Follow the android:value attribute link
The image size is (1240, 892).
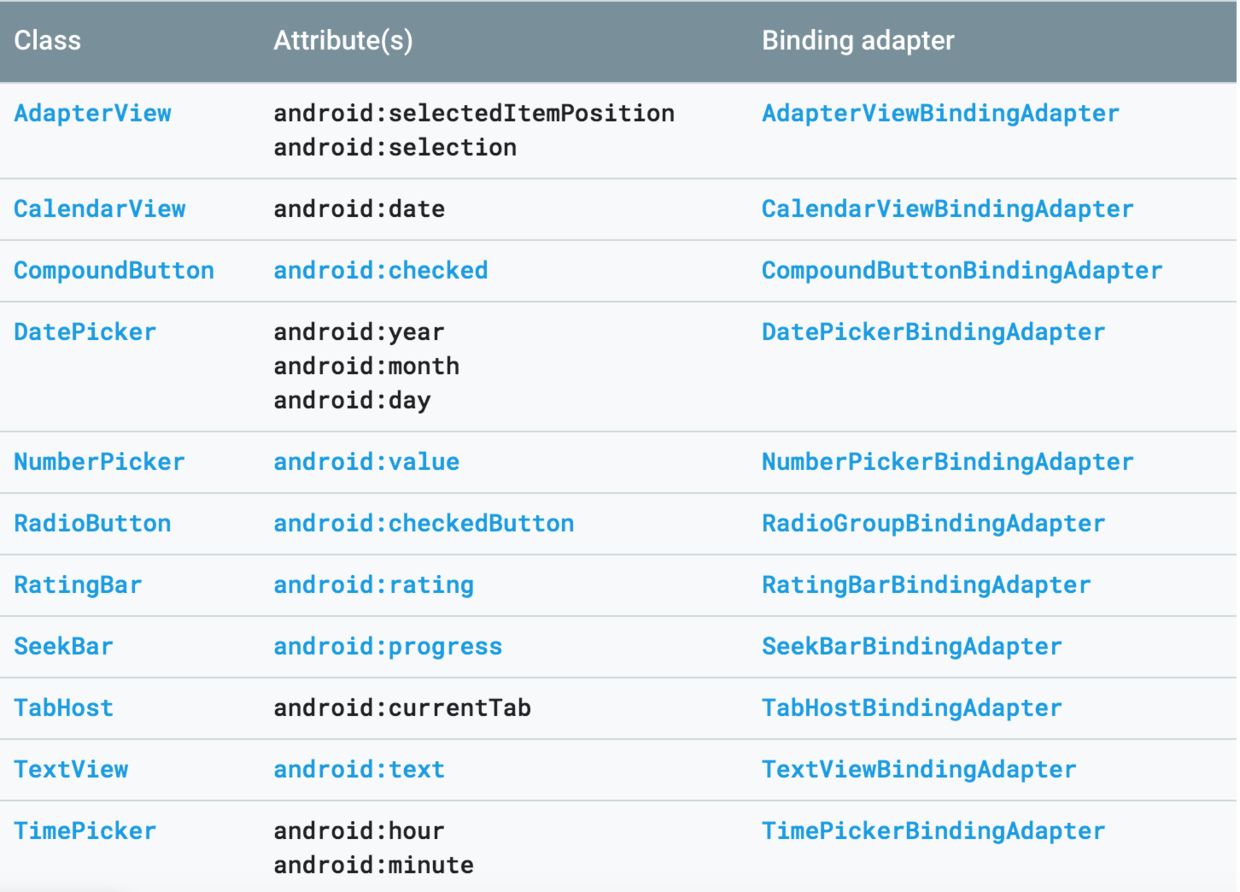pyautogui.click(x=367, y=462)
